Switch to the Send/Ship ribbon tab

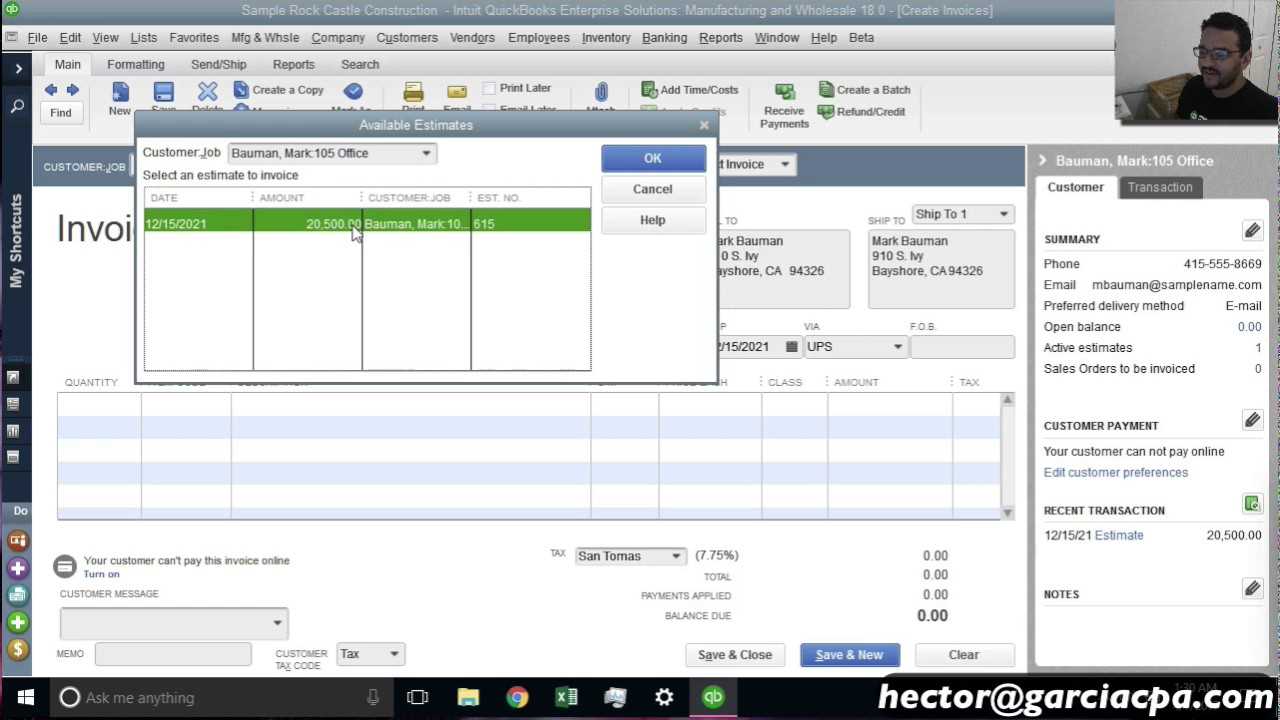pyautogui.click(x=219, y=64)
